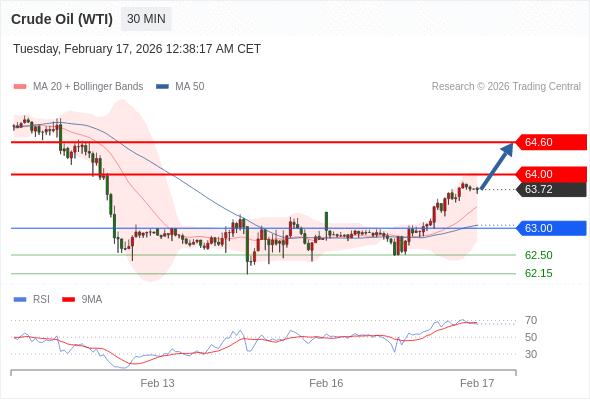Click the MA 50 blue legend swatch
590x400 pixels.
click(x=162, y=87)
